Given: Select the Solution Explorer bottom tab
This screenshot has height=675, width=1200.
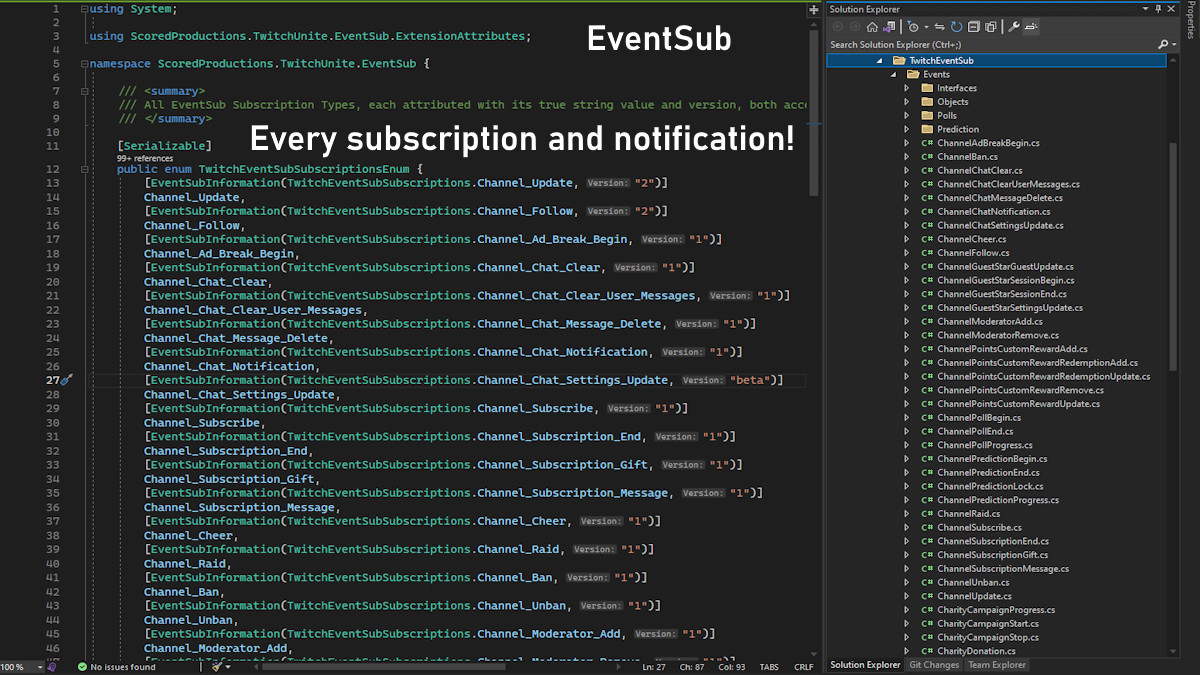Looking at the screenshot, I should coord(865,665).
